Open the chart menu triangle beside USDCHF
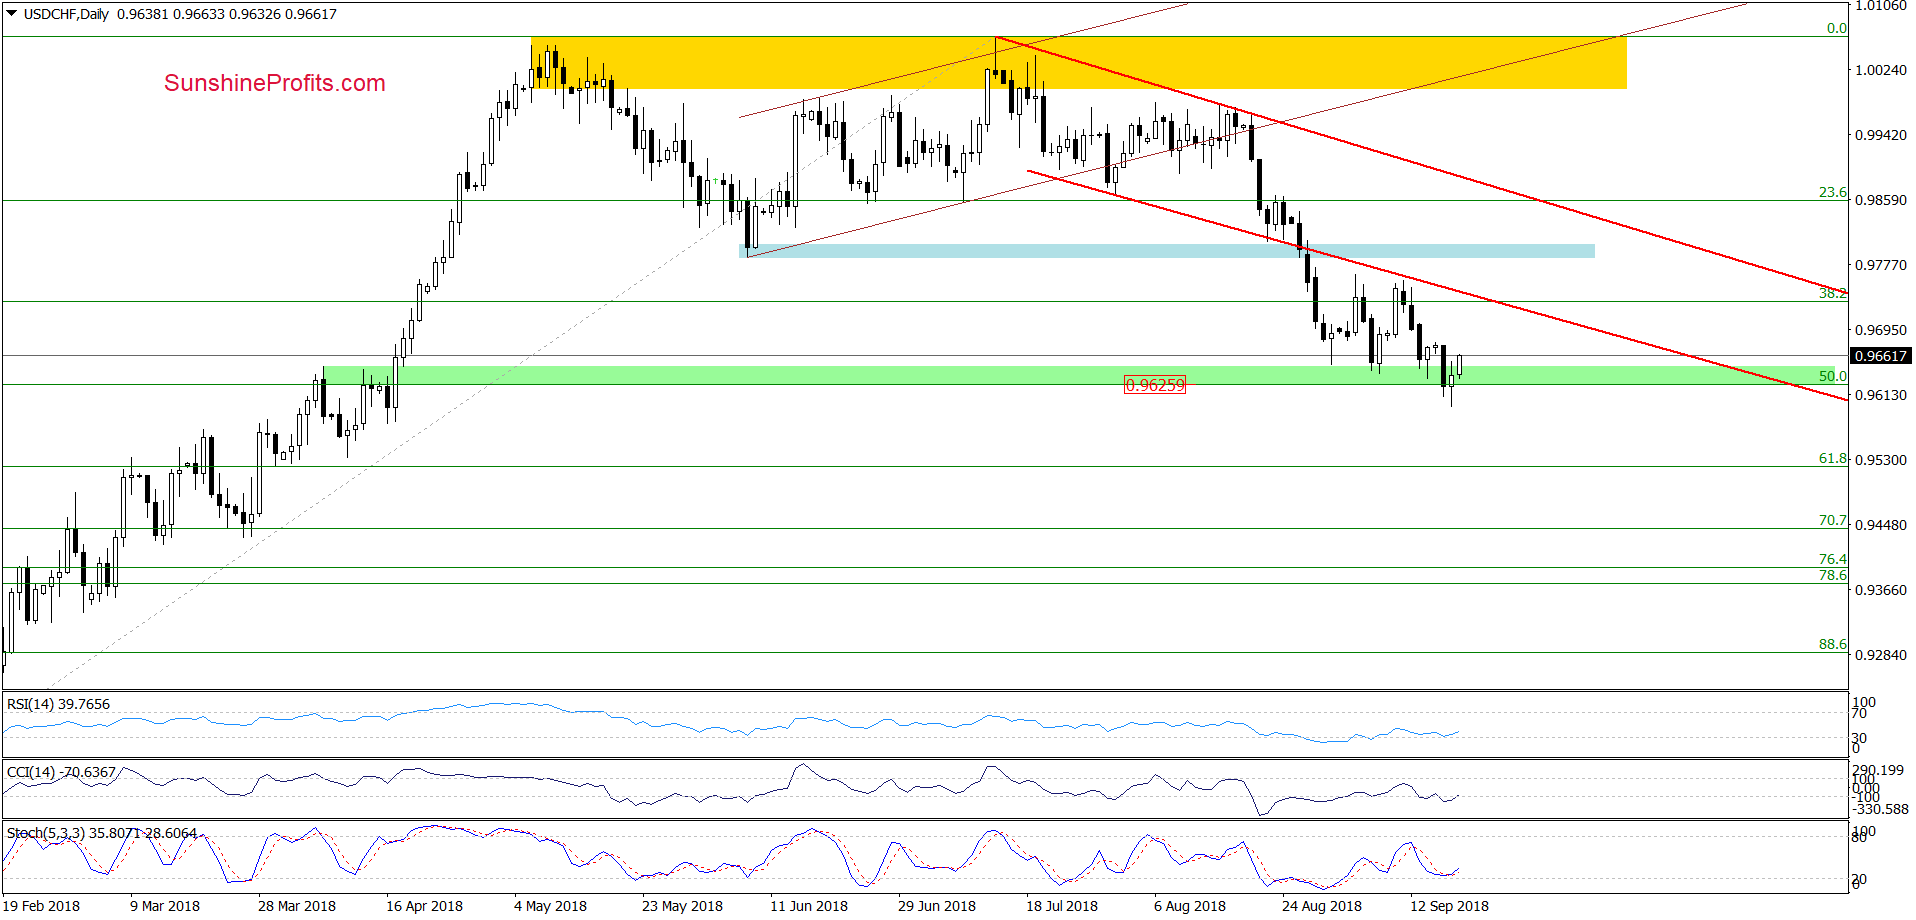Screen dimensions: 1916x920 [x=11, y=14]
